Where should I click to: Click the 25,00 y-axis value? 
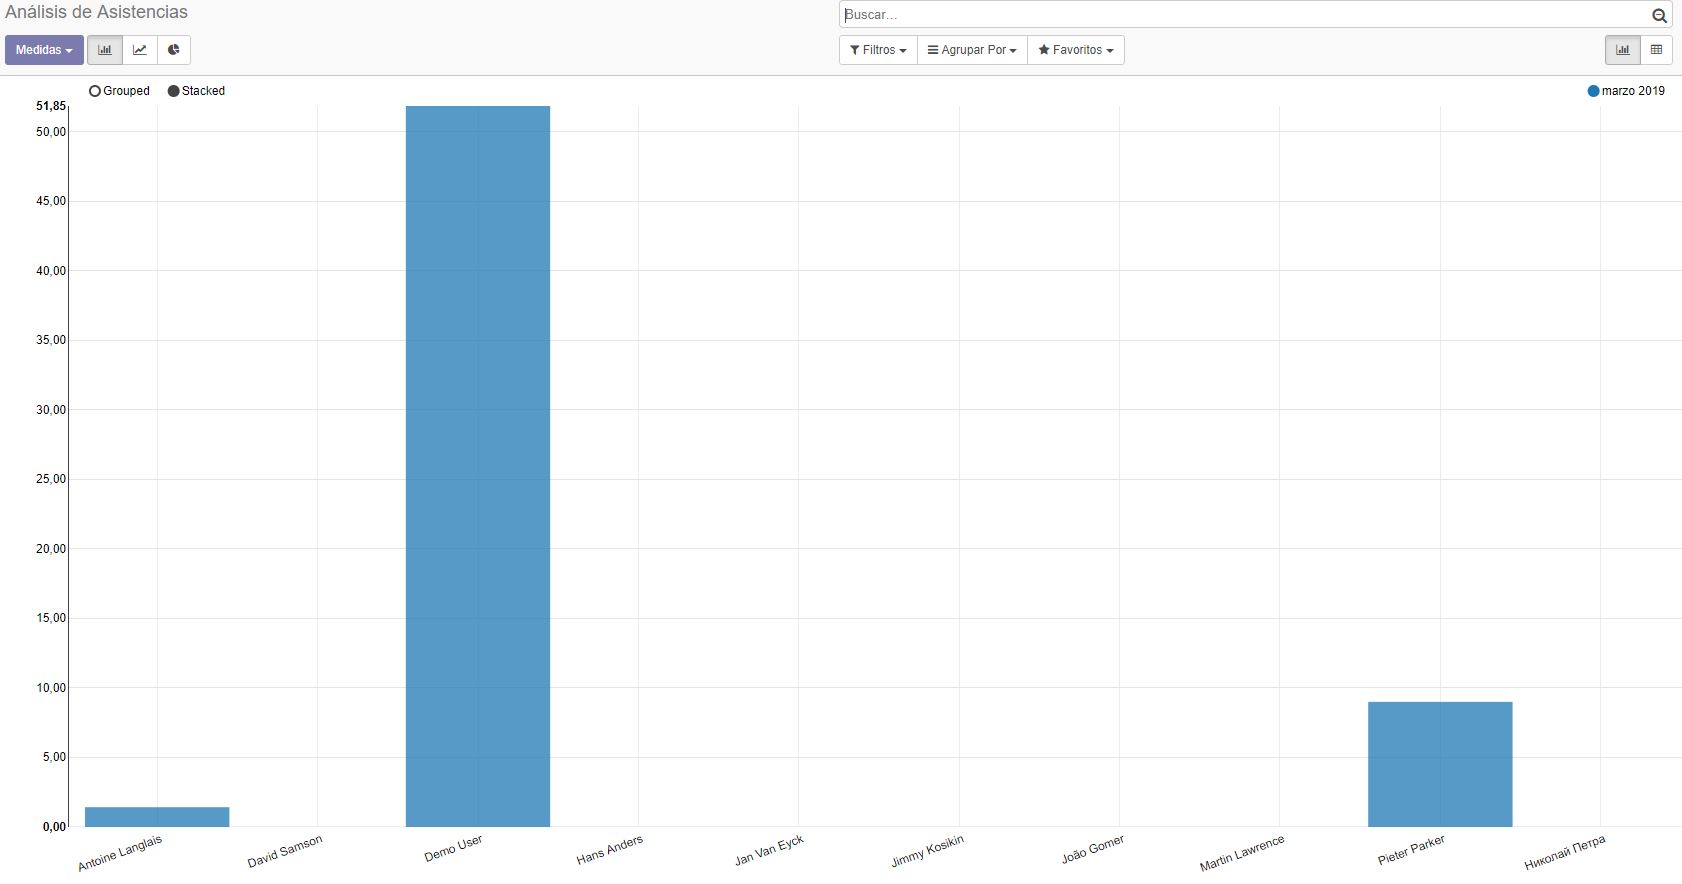click(x=51, y=479)
